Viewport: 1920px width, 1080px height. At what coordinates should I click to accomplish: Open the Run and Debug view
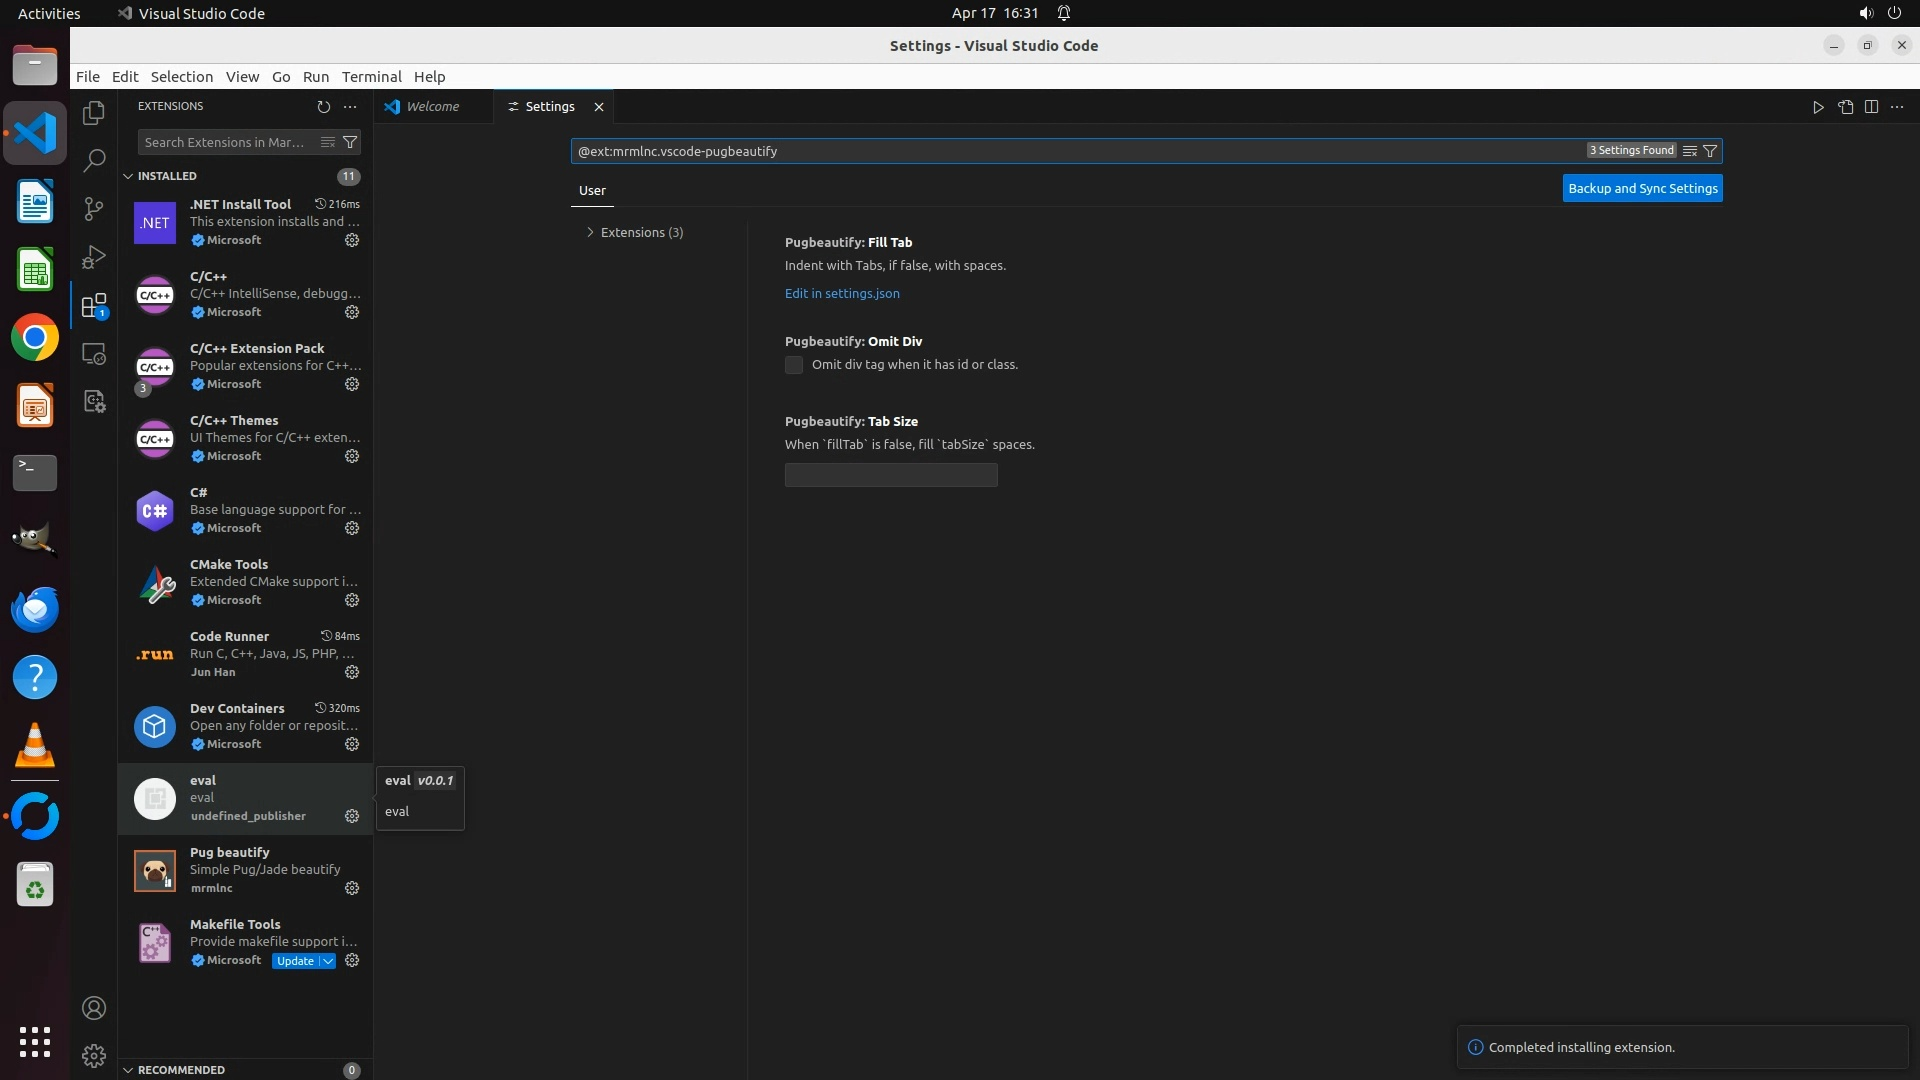pos(94,257)
